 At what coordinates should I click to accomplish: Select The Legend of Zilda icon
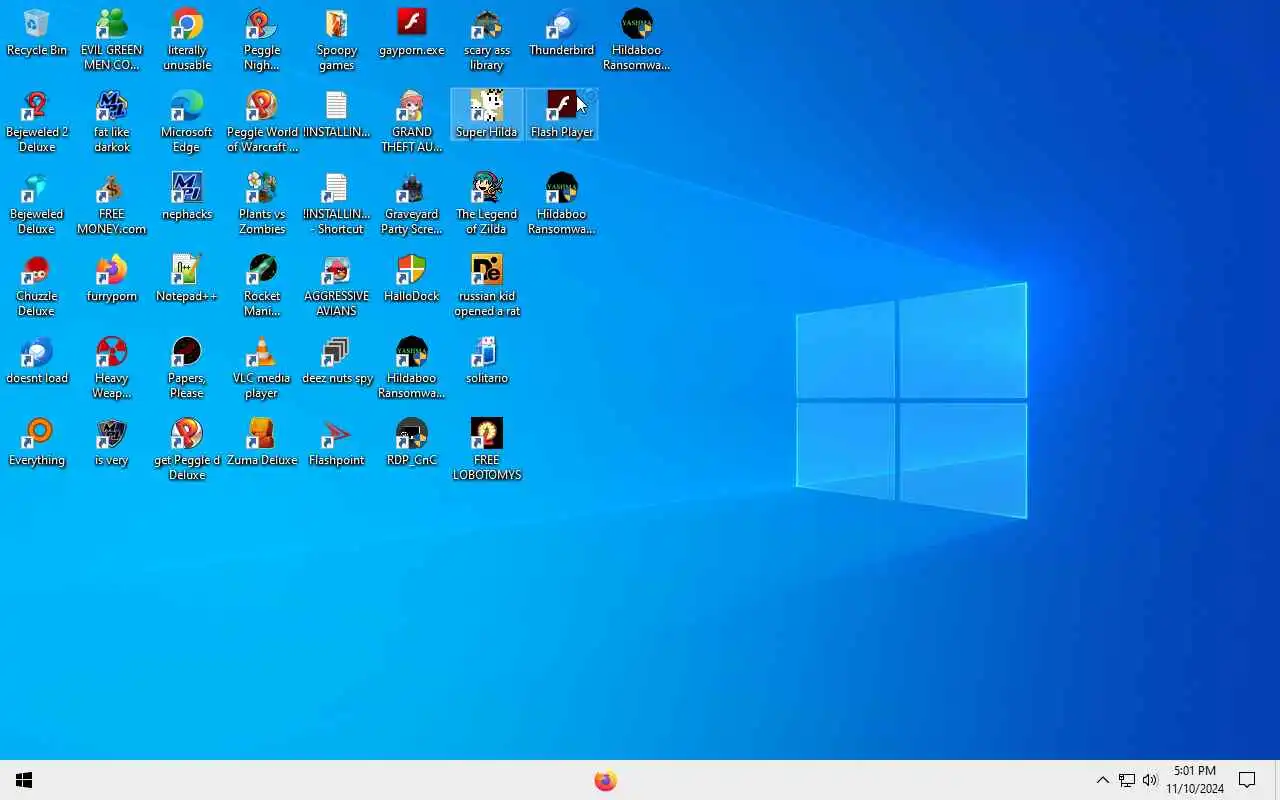pos(487,204)
